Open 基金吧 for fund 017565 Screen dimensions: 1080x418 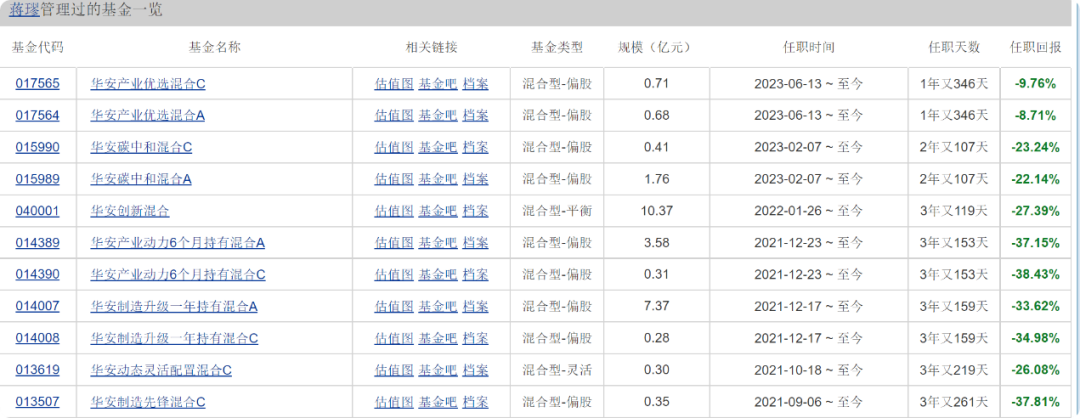pyautogui.click(x=438, y=84)
